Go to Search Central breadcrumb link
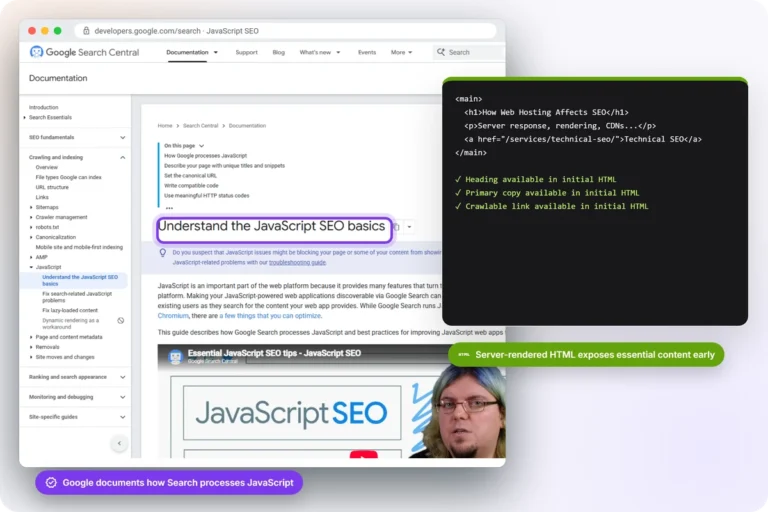This screenshot has height=512, width=768. 200,125
